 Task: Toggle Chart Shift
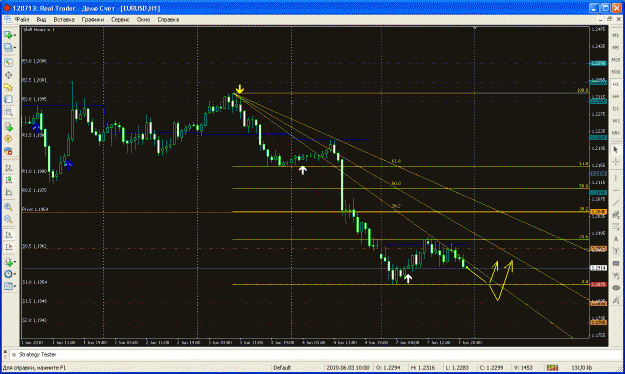[x=8, y=247]
